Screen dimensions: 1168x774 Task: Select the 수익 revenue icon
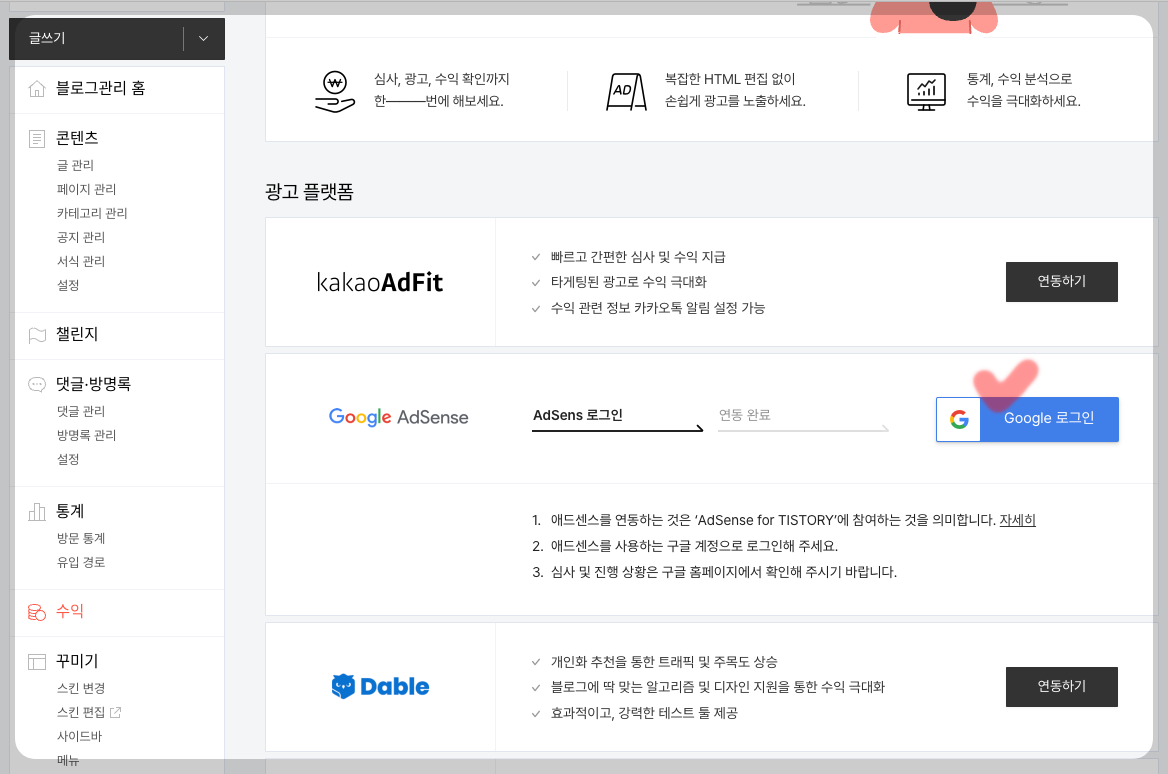tap(39, 610)
